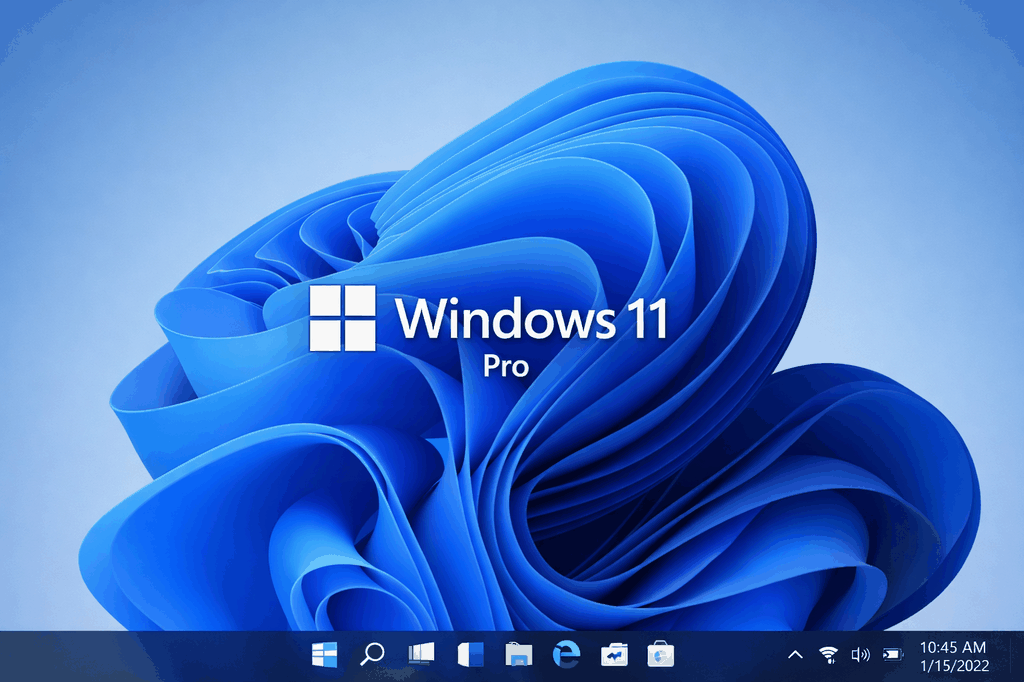Click empty taskbar space left of Start
1024x682 pixels.
point(150,656)
